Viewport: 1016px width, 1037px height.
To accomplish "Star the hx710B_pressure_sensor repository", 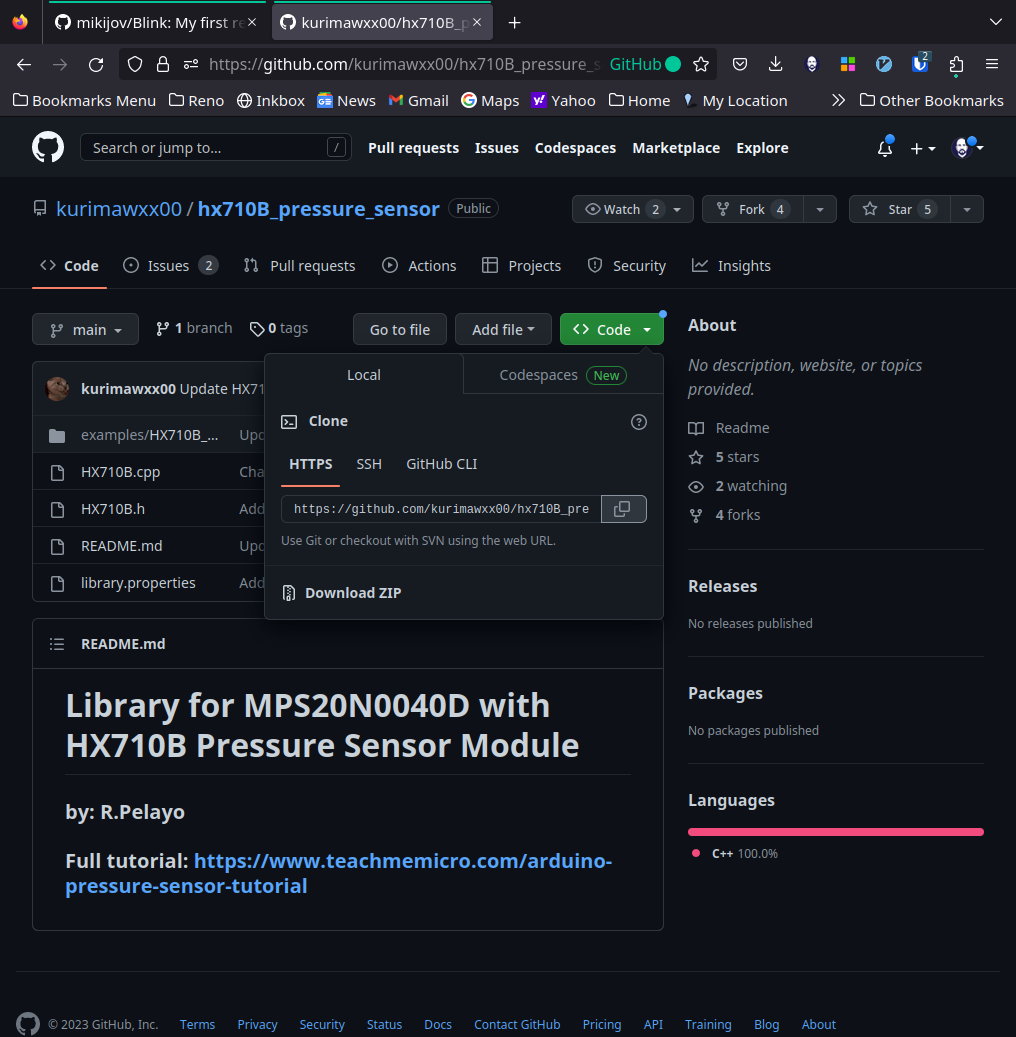I will click(899, 210).
